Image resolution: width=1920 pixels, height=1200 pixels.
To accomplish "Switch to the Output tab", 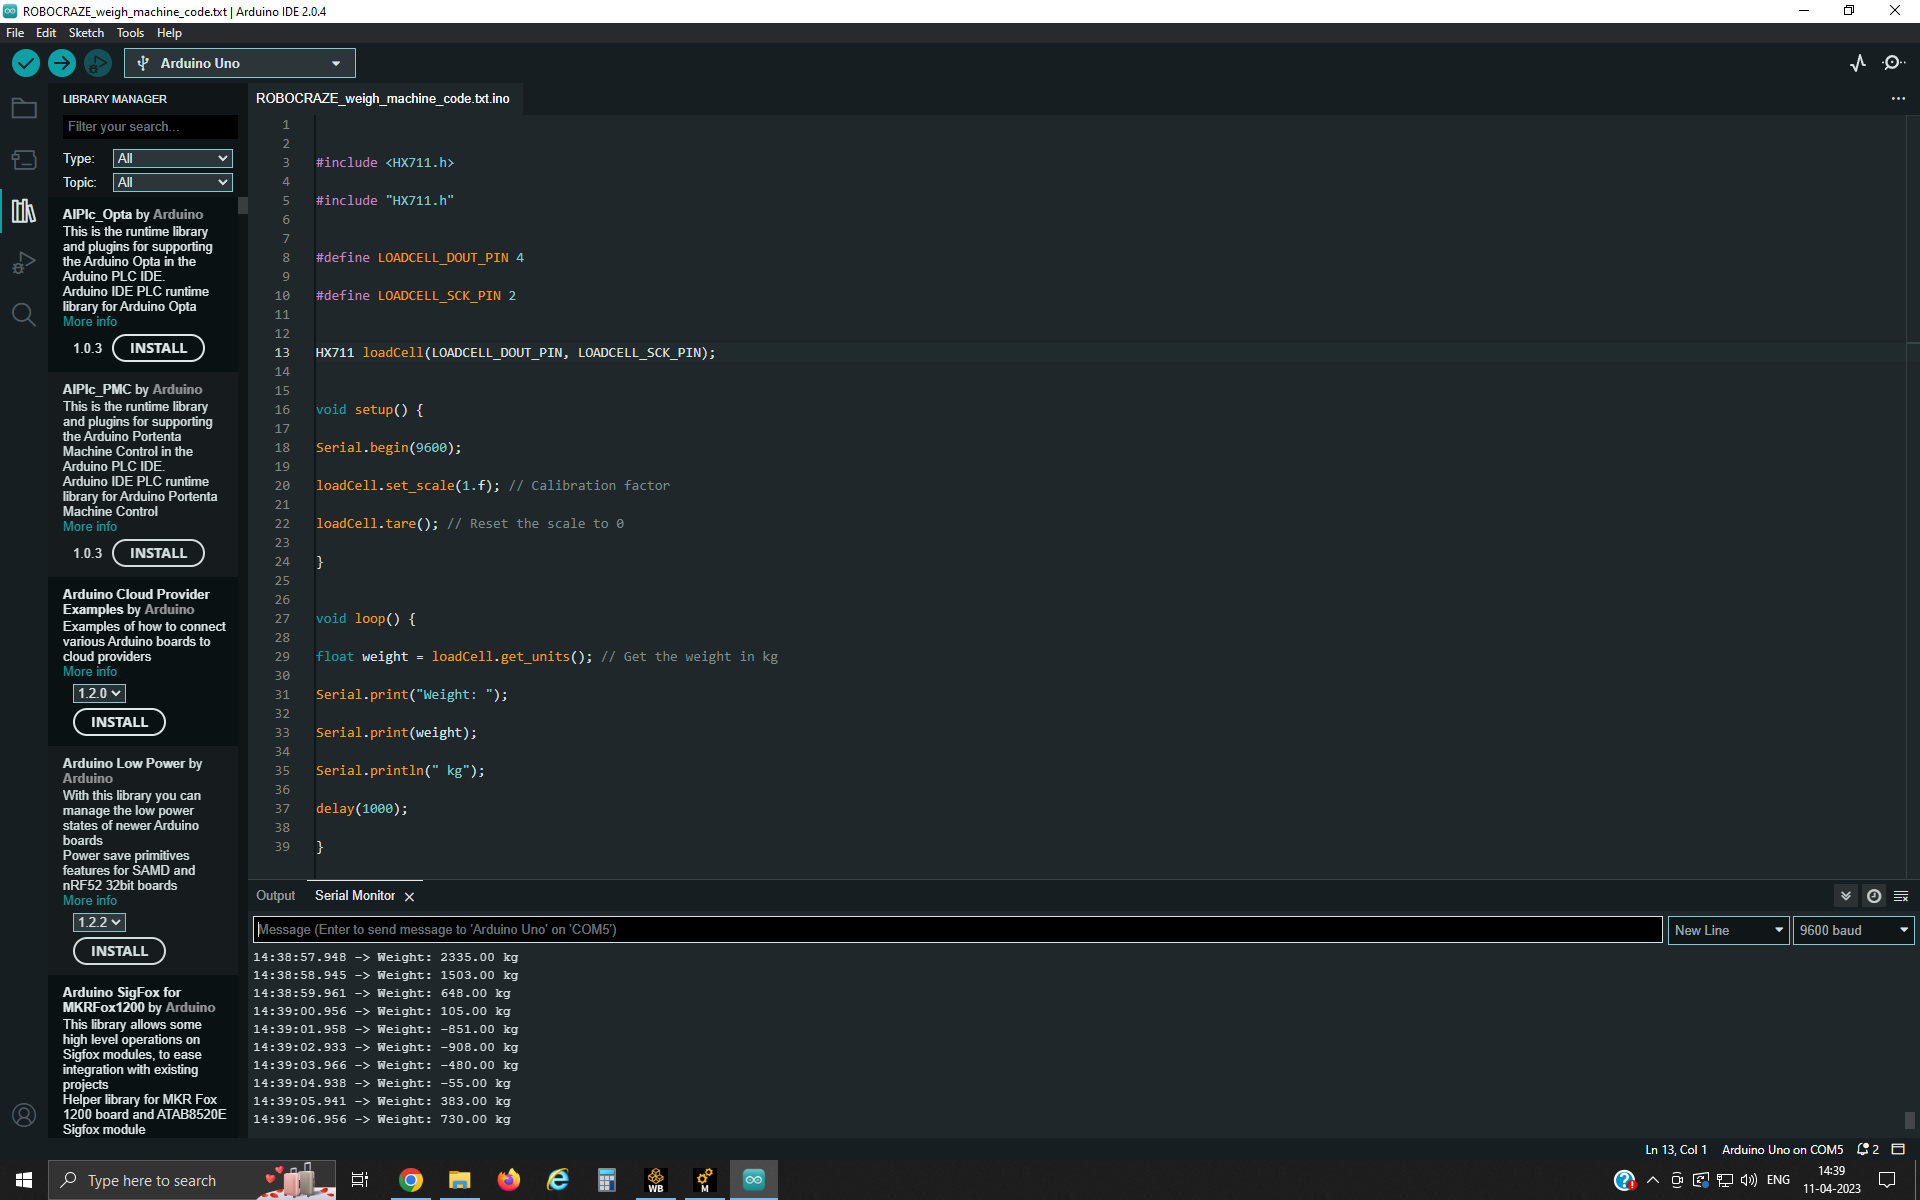I will tap(276, 896).
